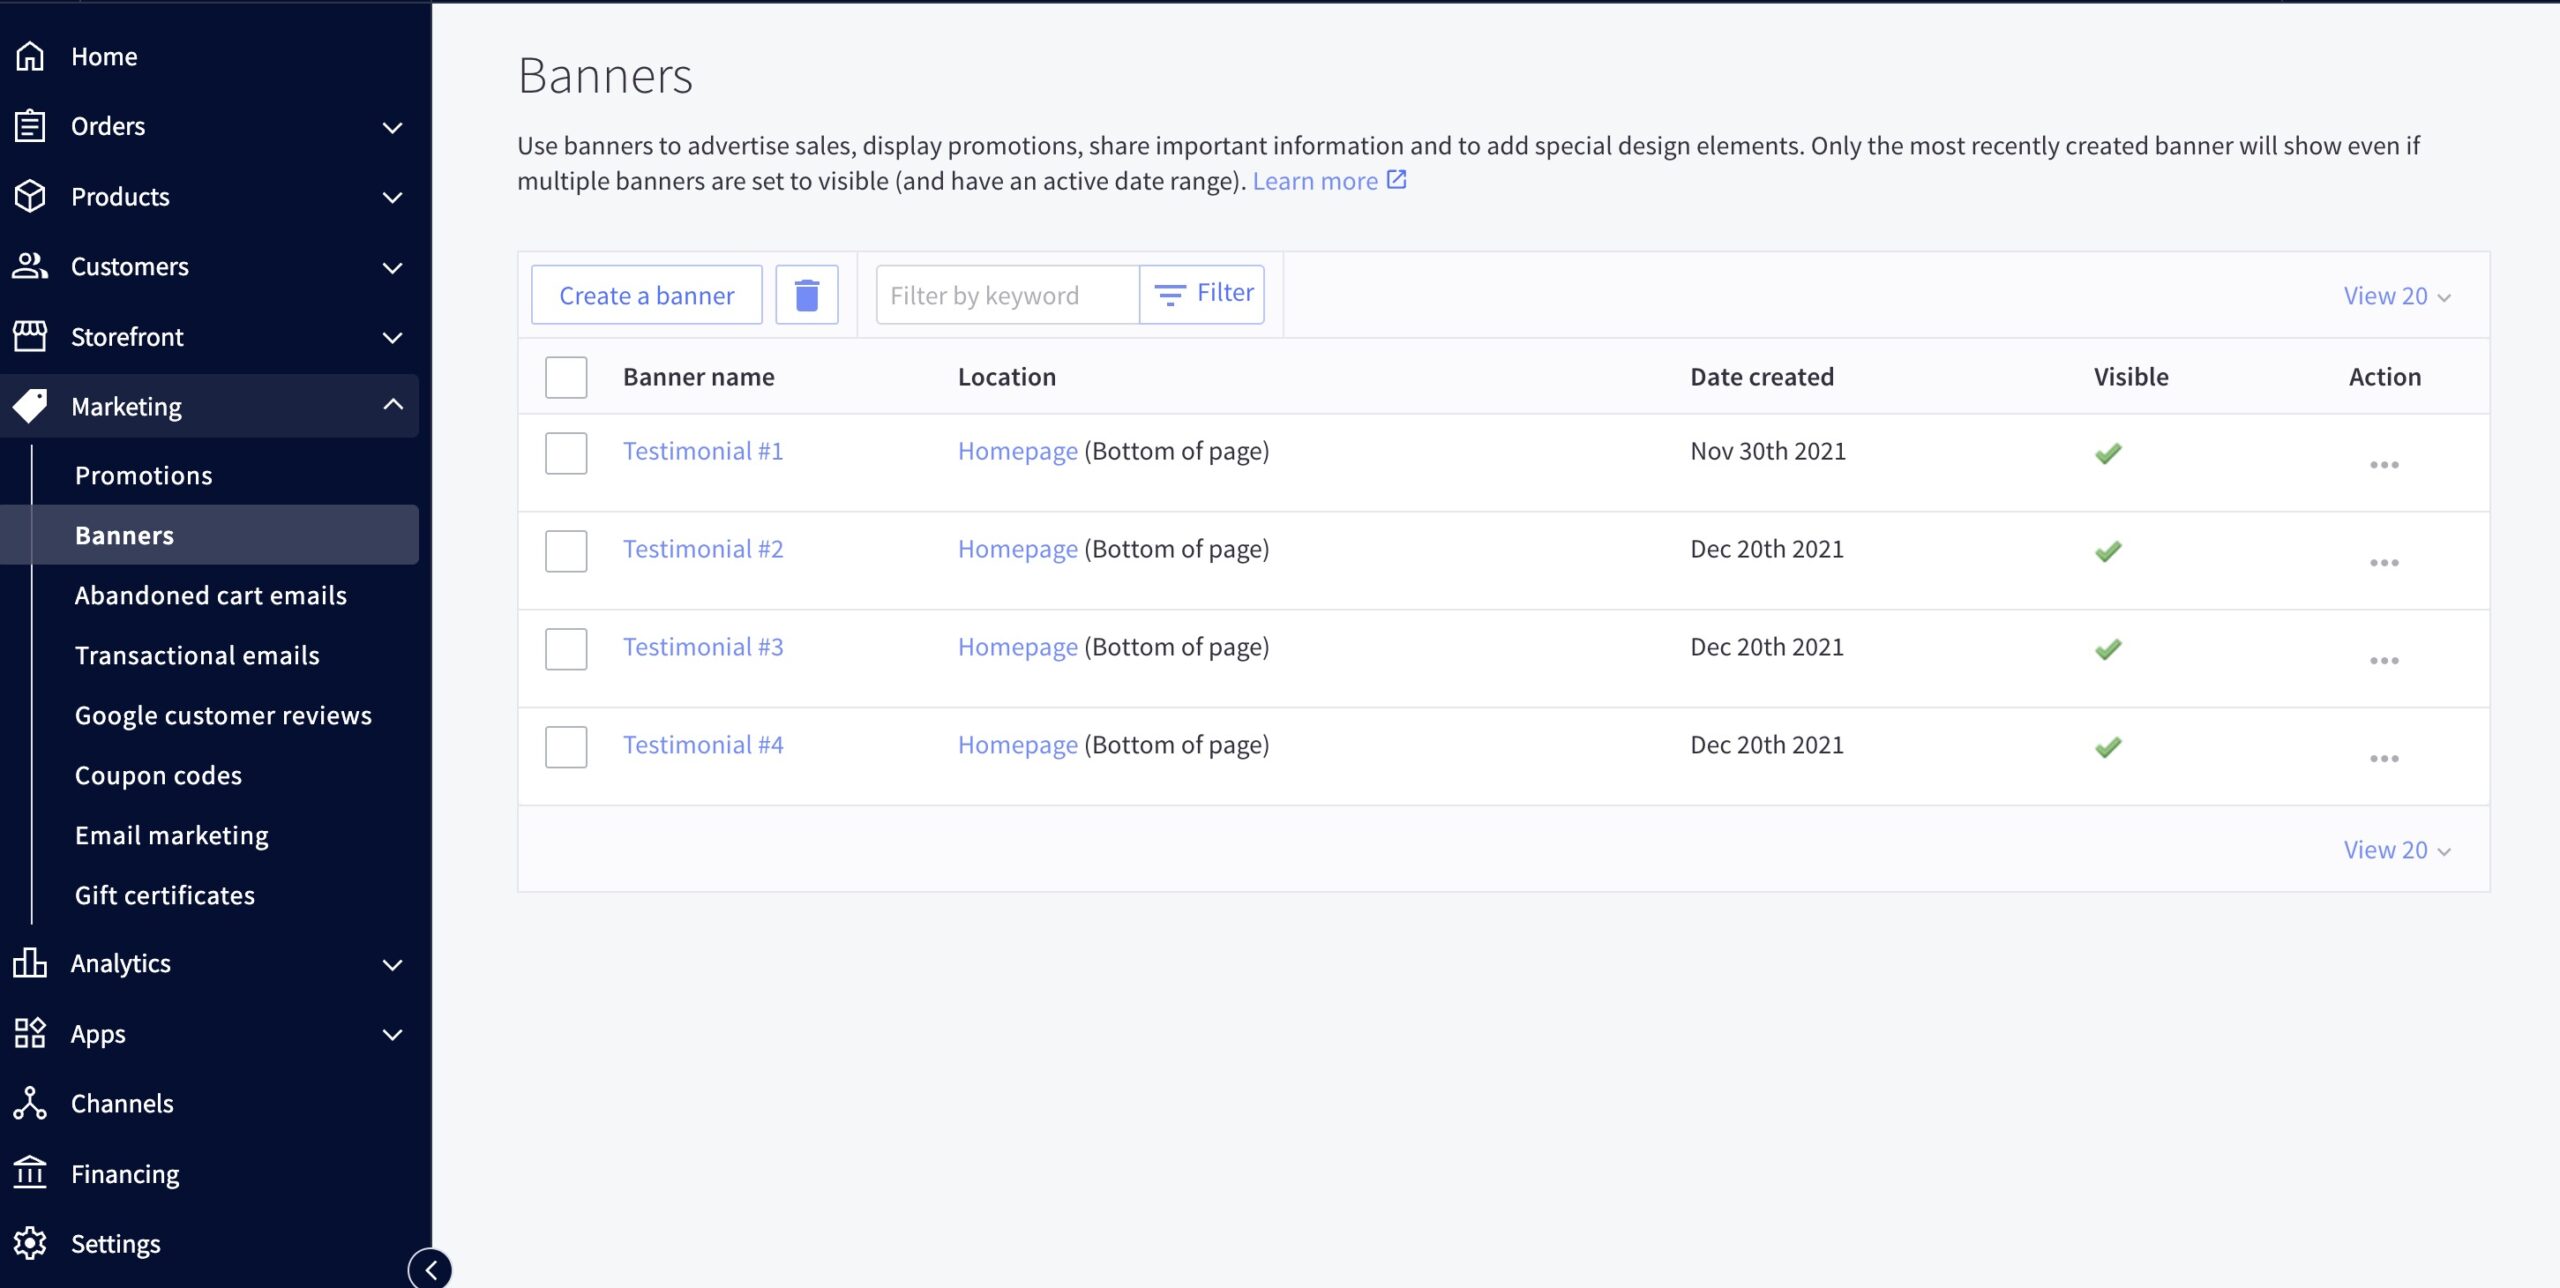Collapse the Marketing section chevron

(x=393, y=405)
